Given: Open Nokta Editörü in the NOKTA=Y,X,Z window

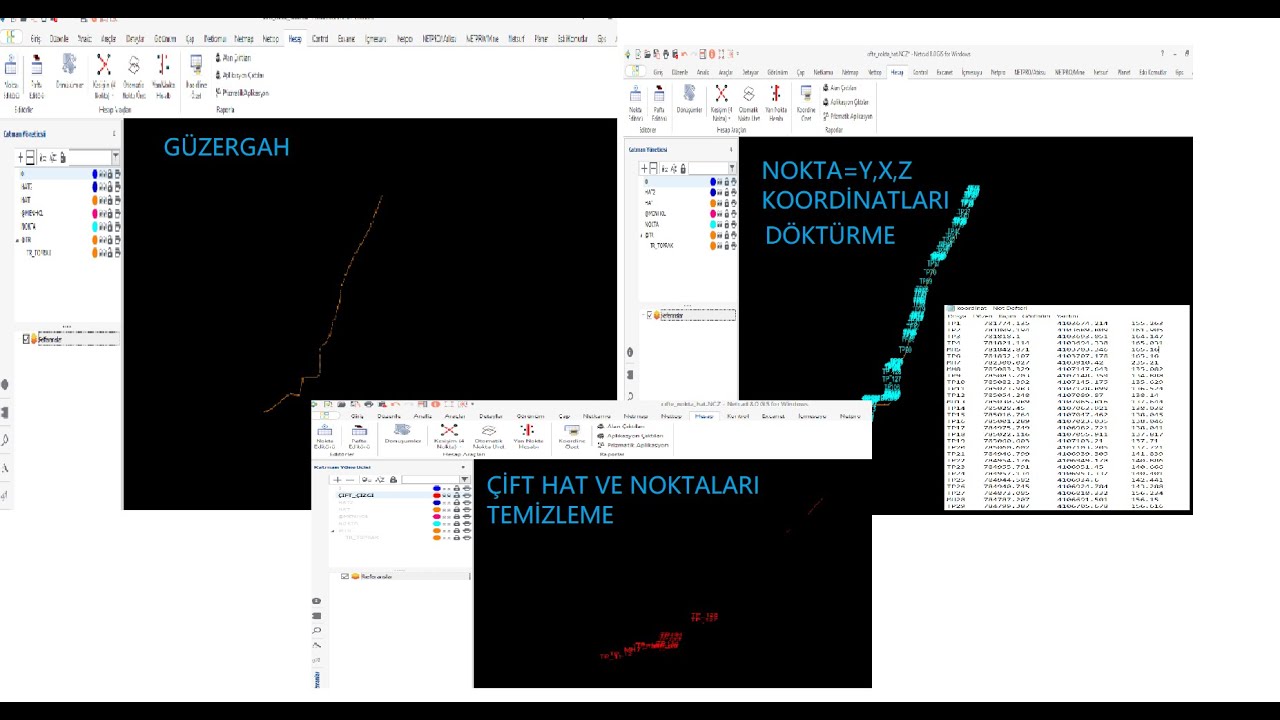Looking at the screenshot, I should pyautogui.click(x=635, y=103).
